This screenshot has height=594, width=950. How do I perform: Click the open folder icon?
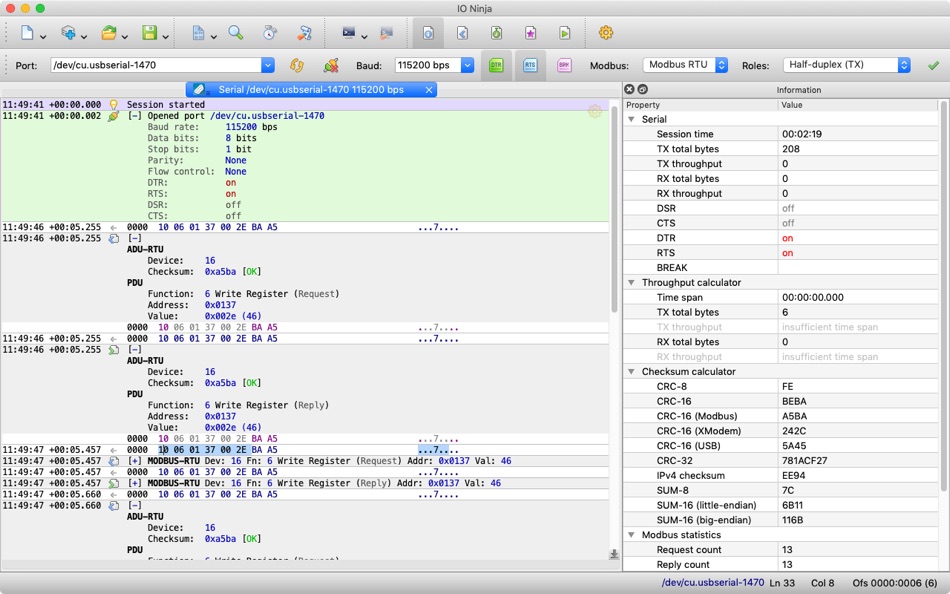pos(109,33)
